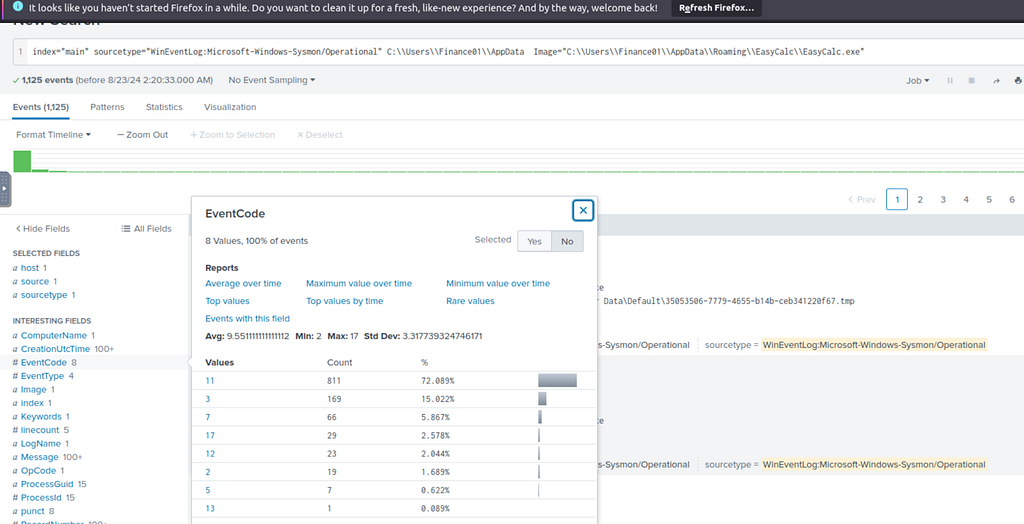Filter by EventCode value 11
The height and width of the screenshot is (524, 1024).
[210, 380]
